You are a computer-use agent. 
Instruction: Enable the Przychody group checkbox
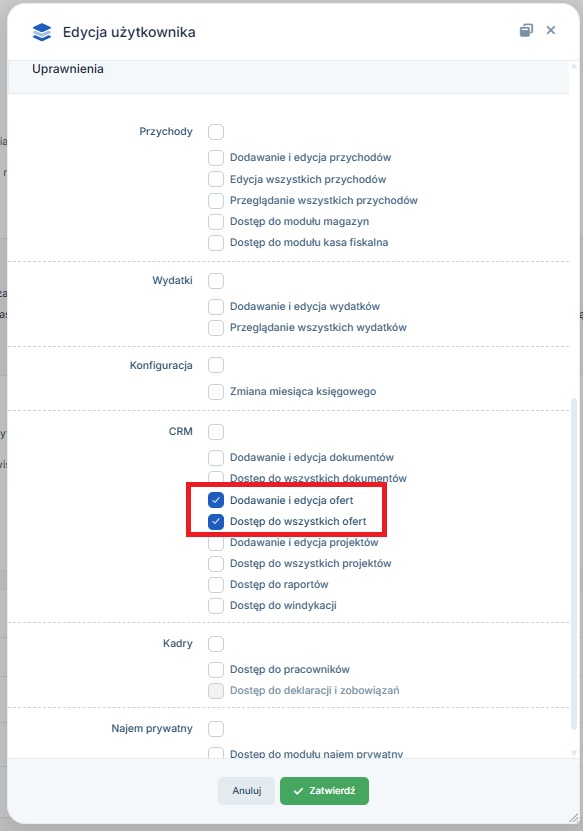pyautogui.click(x=216, y=131)
